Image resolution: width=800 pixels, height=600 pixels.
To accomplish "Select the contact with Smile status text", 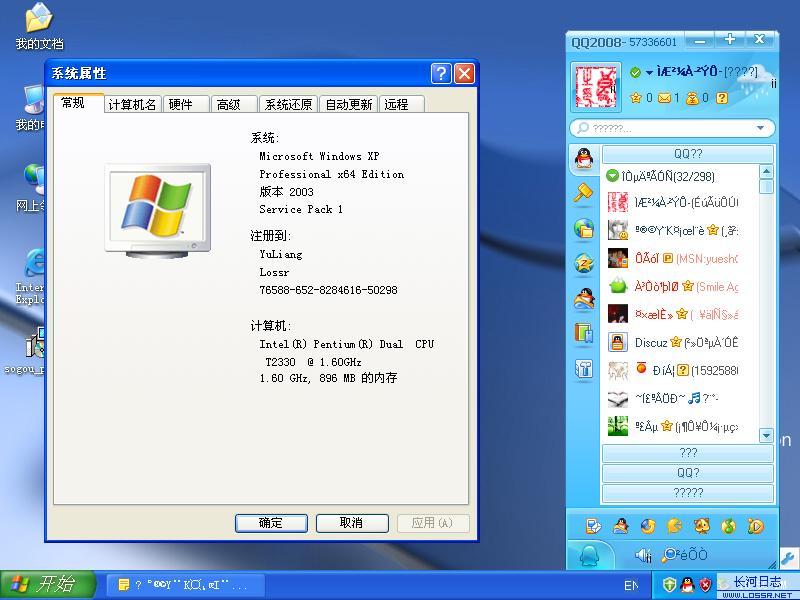I will coord(680,286).
